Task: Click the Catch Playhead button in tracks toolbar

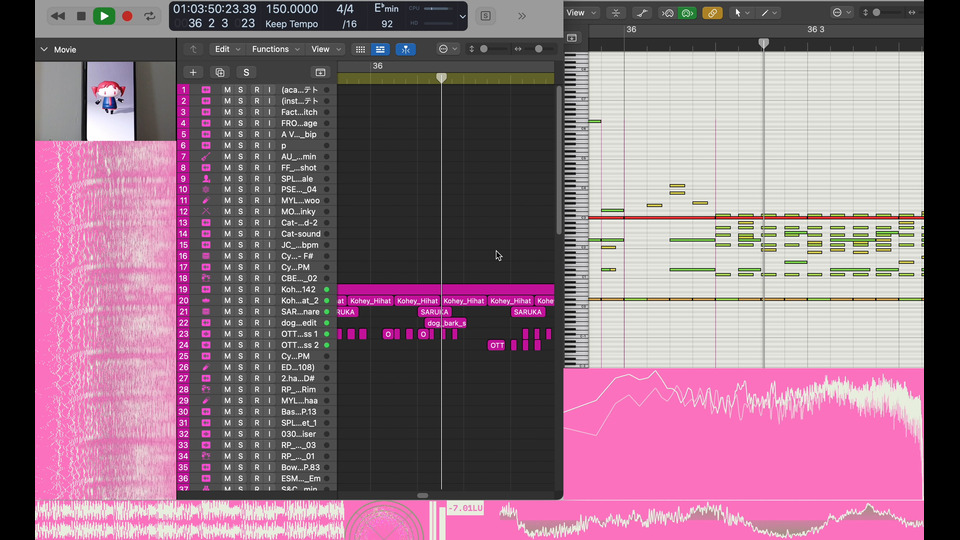Action: pyautogui.click(x=405, y=49)
